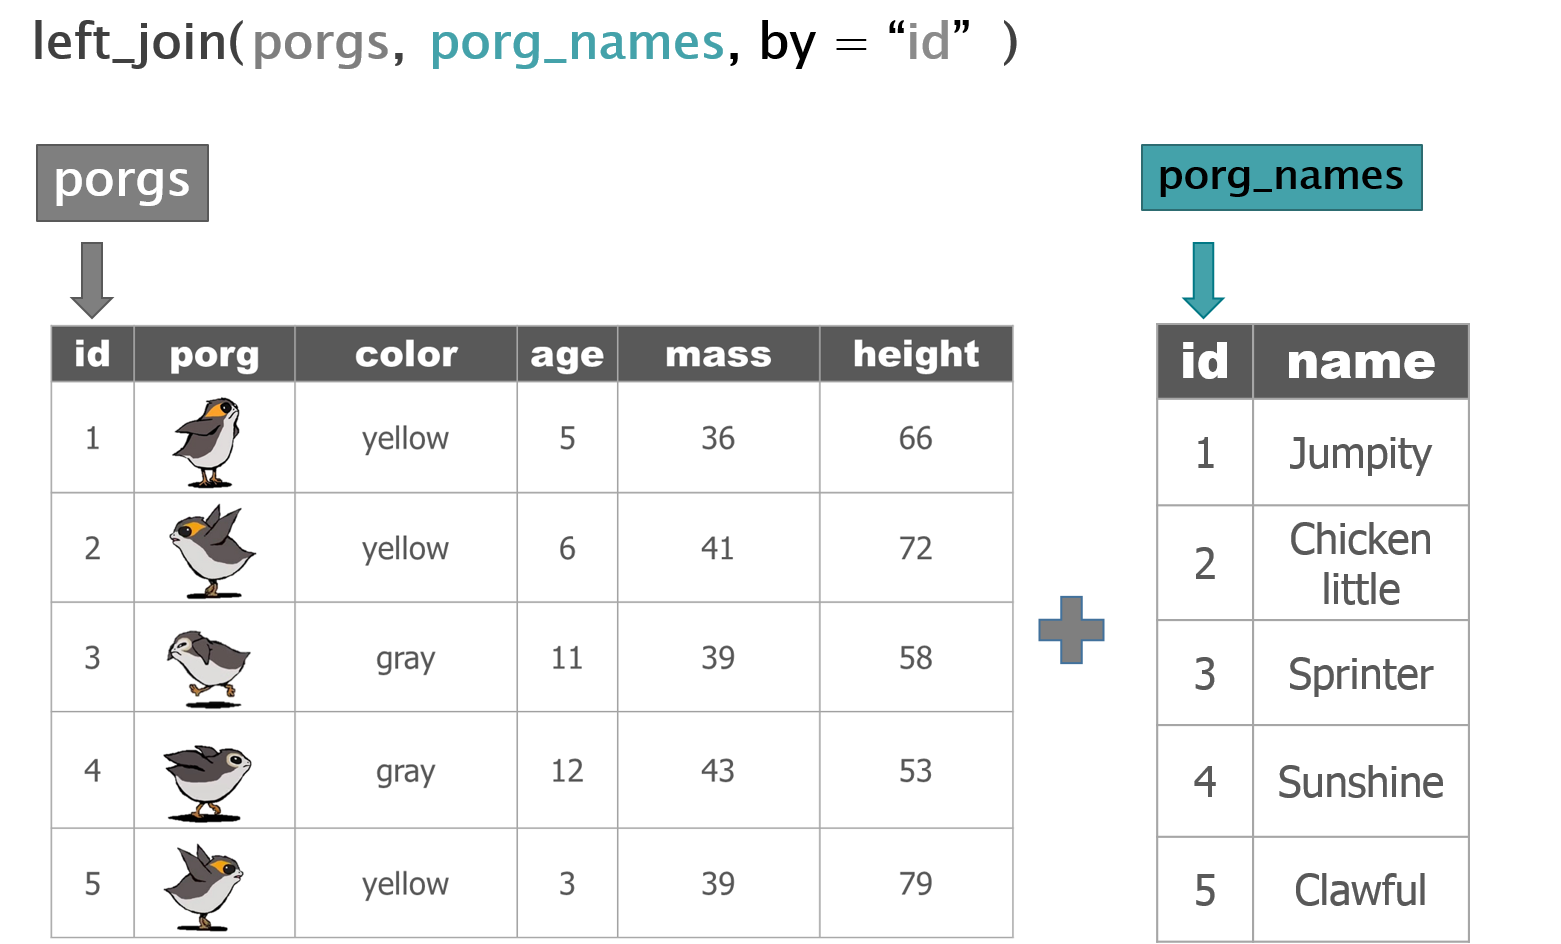The height and width of the screenshot is (944, 1561).
Task: Click the name column header
Action: [x=1360, y=361]
